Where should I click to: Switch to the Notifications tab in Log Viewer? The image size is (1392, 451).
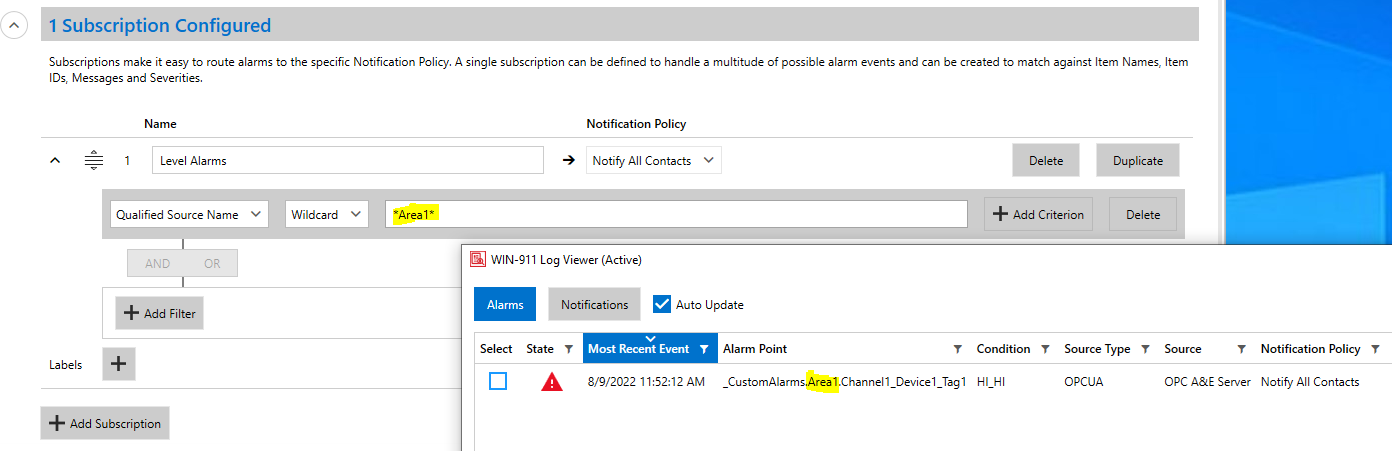(594, 304)
